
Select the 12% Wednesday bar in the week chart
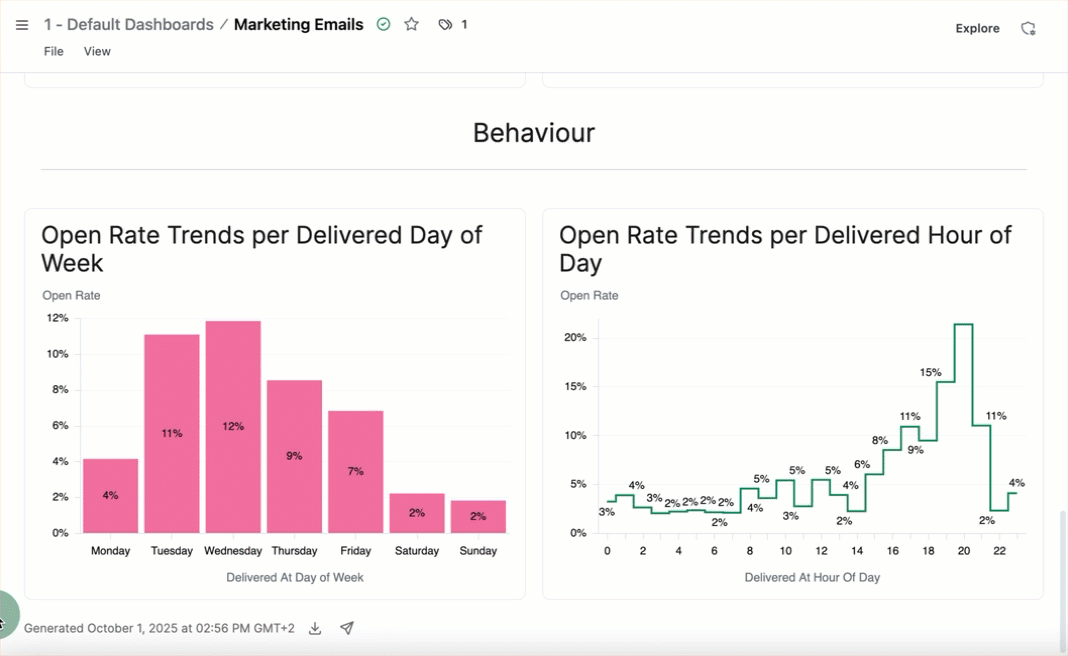point(233,425)
